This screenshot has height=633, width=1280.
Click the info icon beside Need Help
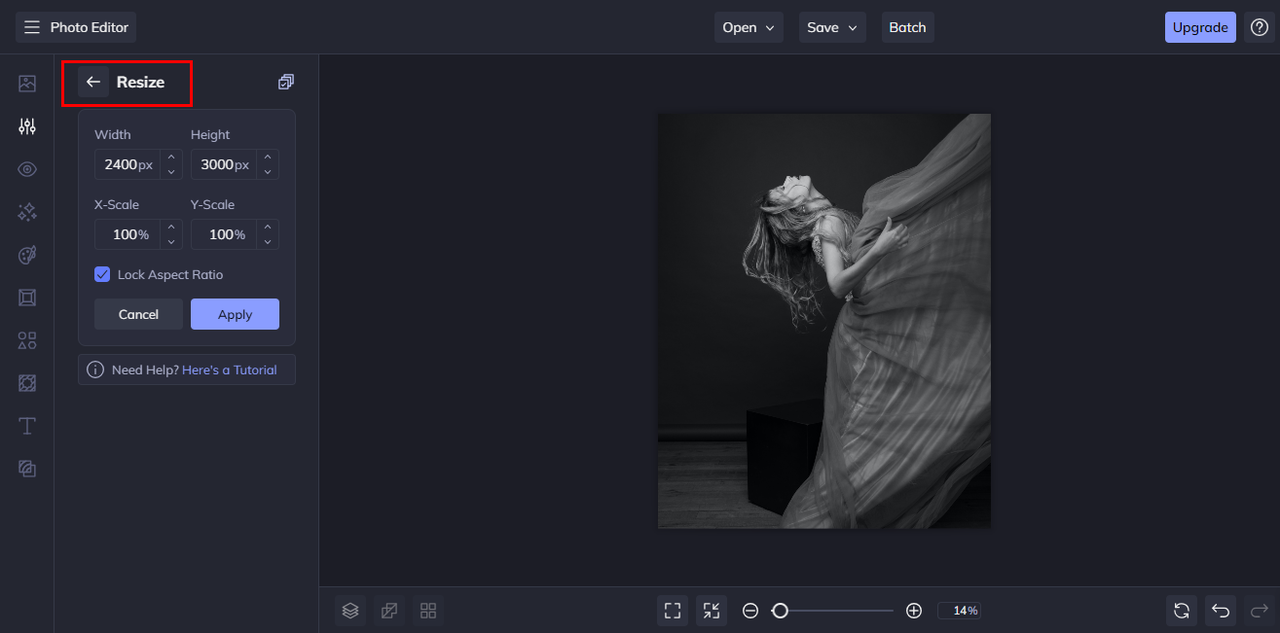point(95,370)
